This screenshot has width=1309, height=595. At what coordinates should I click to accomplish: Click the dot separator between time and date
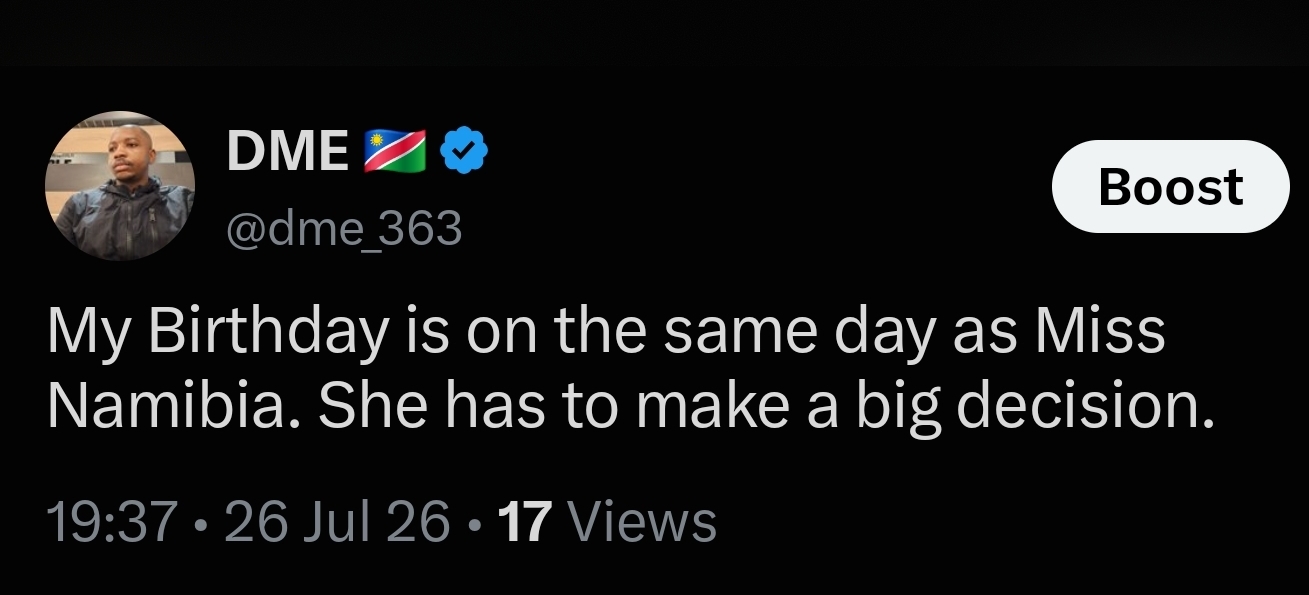click(202, 523)
